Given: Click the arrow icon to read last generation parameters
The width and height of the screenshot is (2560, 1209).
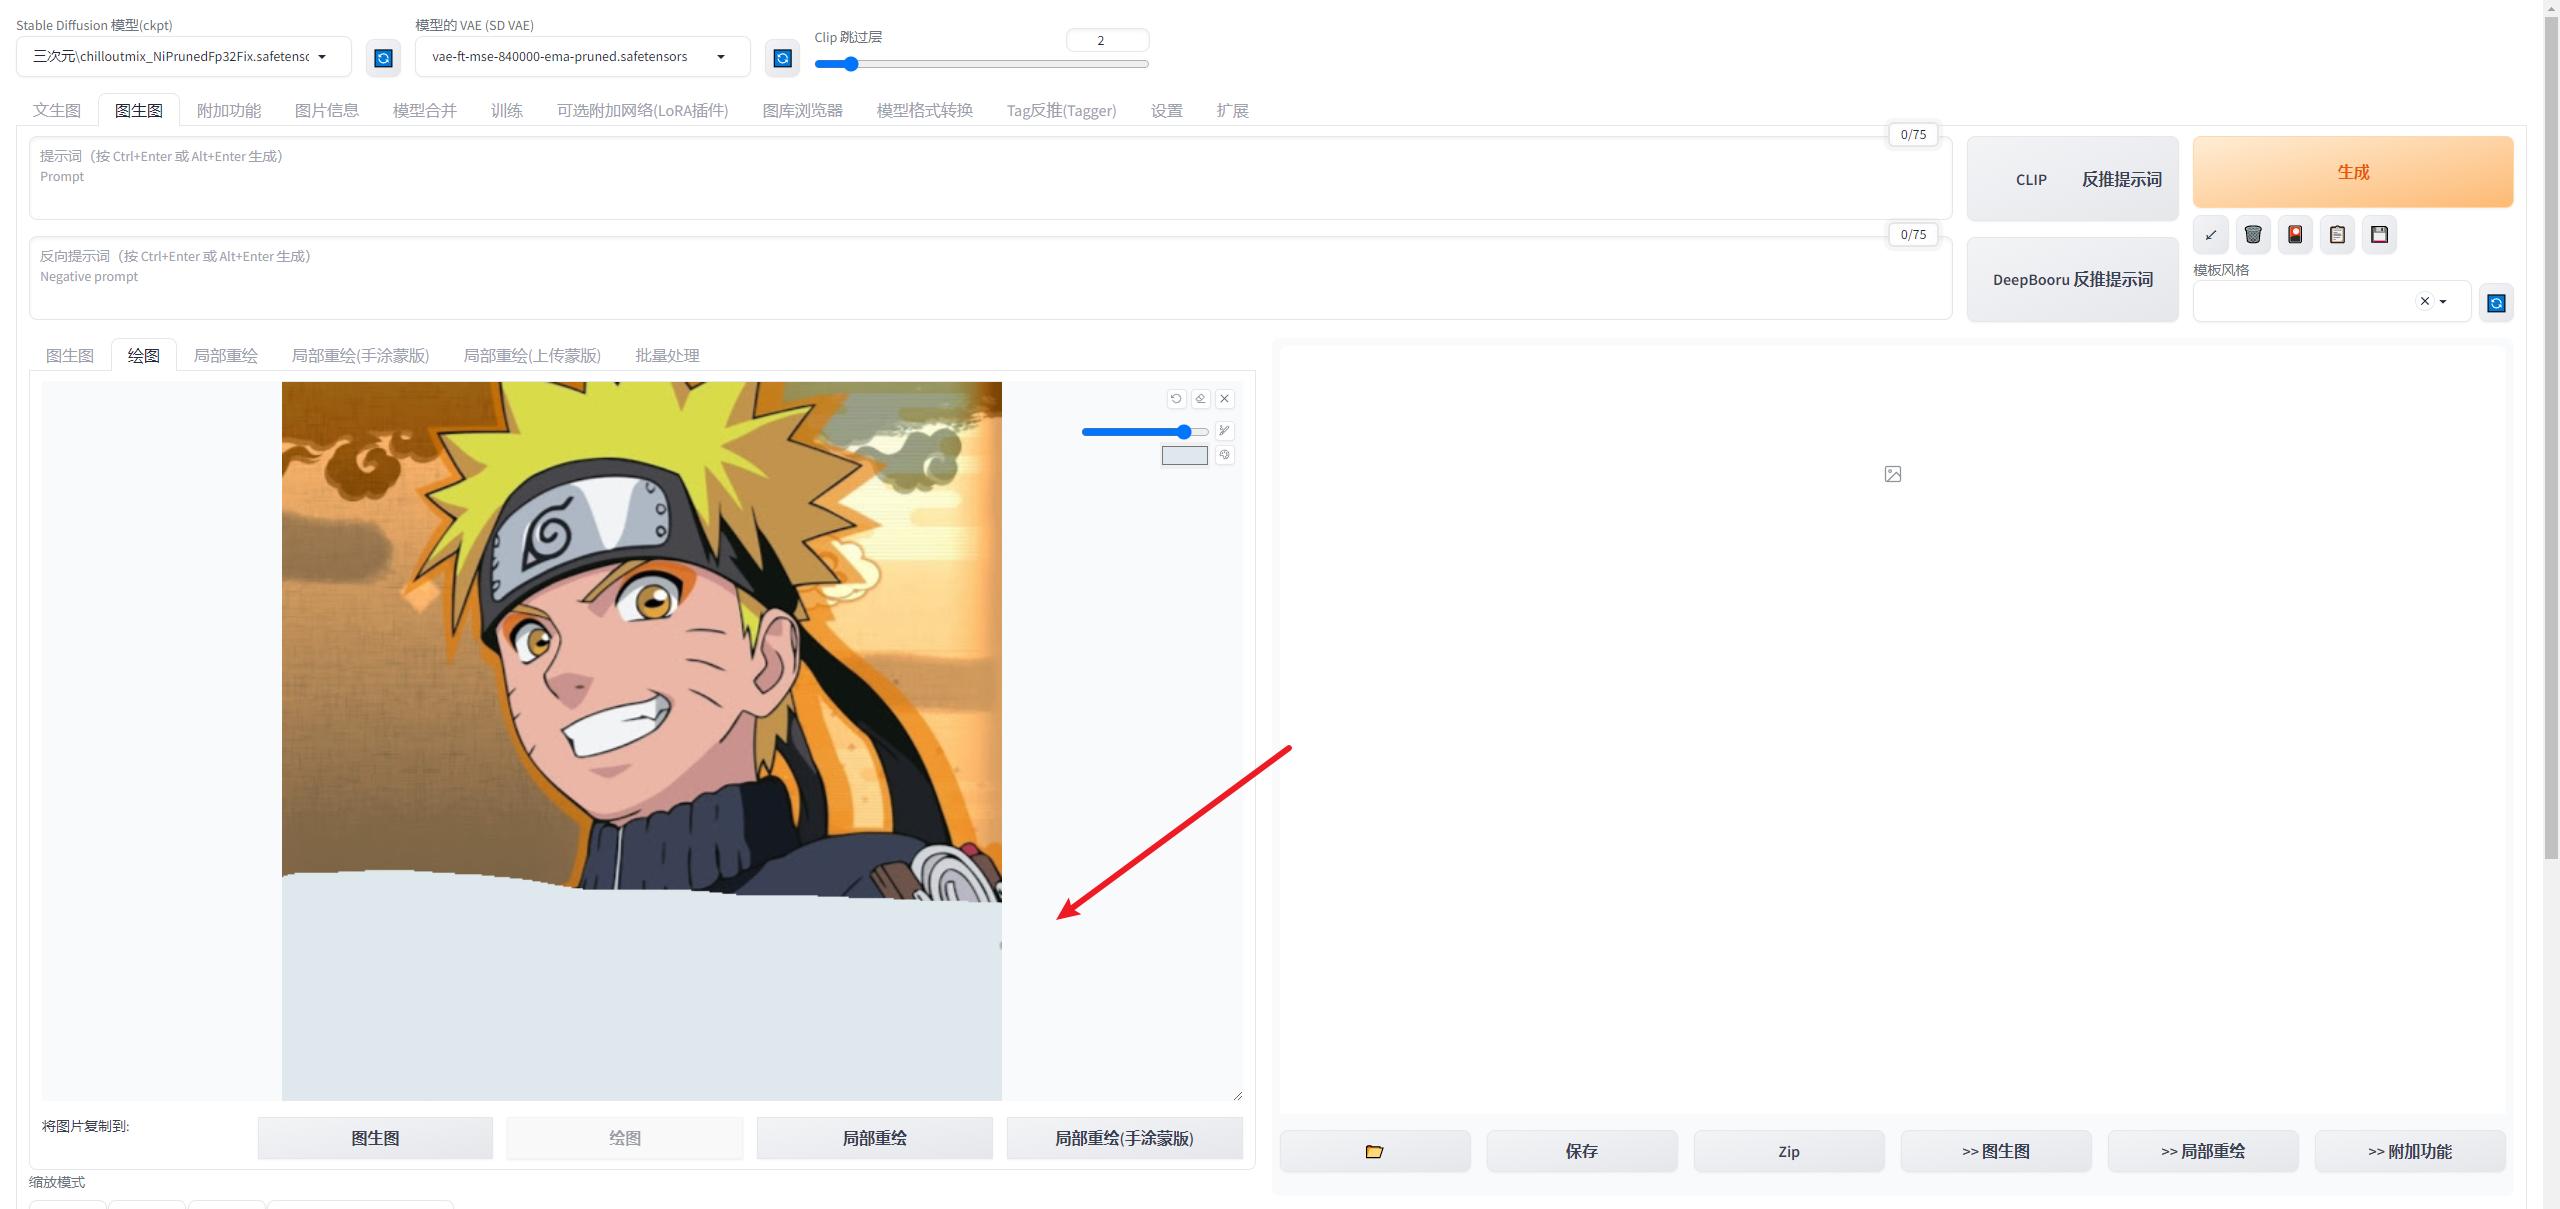Looking at the screenshot, I should pos(2211,235).
